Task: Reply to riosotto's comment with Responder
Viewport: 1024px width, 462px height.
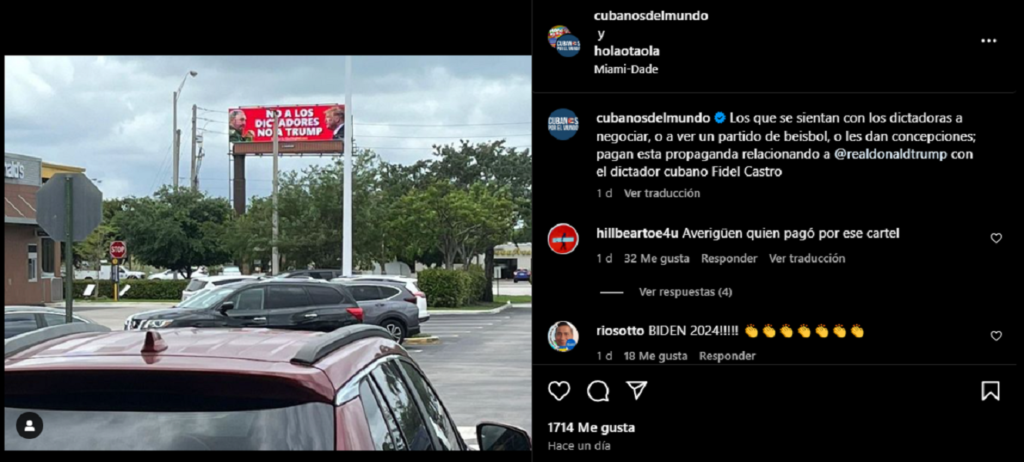Action: click(727, 356)
